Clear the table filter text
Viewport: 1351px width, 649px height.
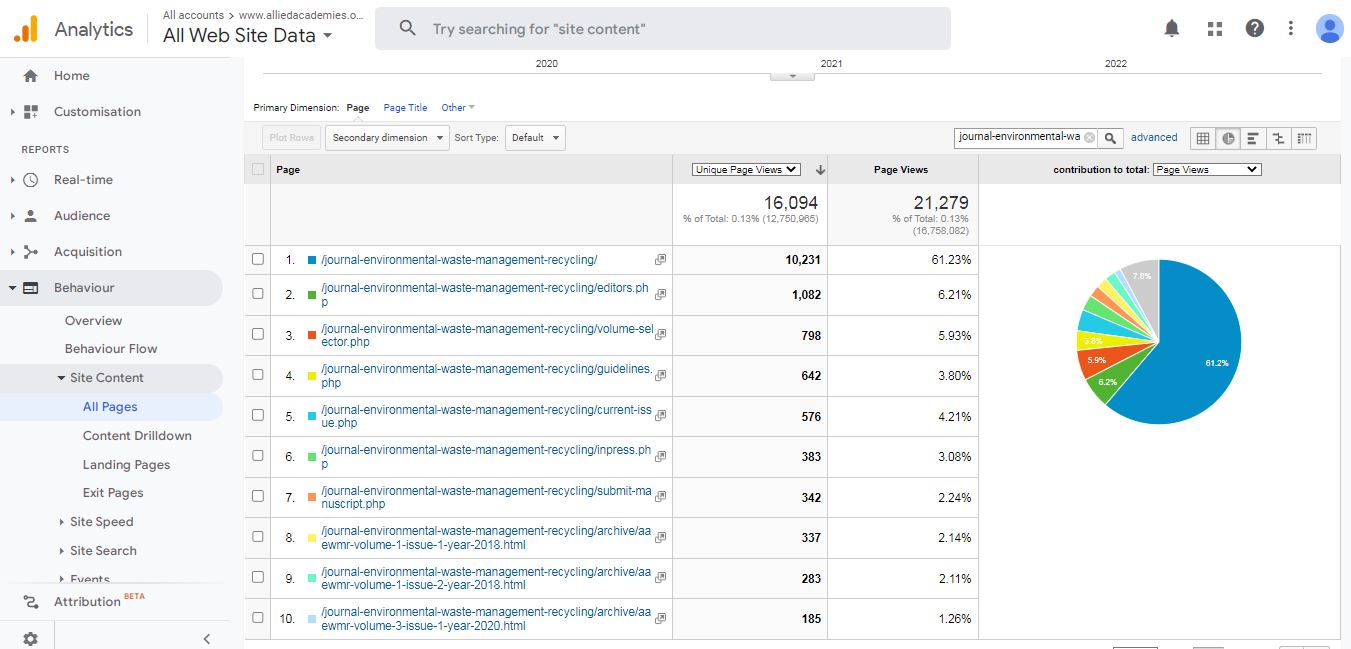1089,138
